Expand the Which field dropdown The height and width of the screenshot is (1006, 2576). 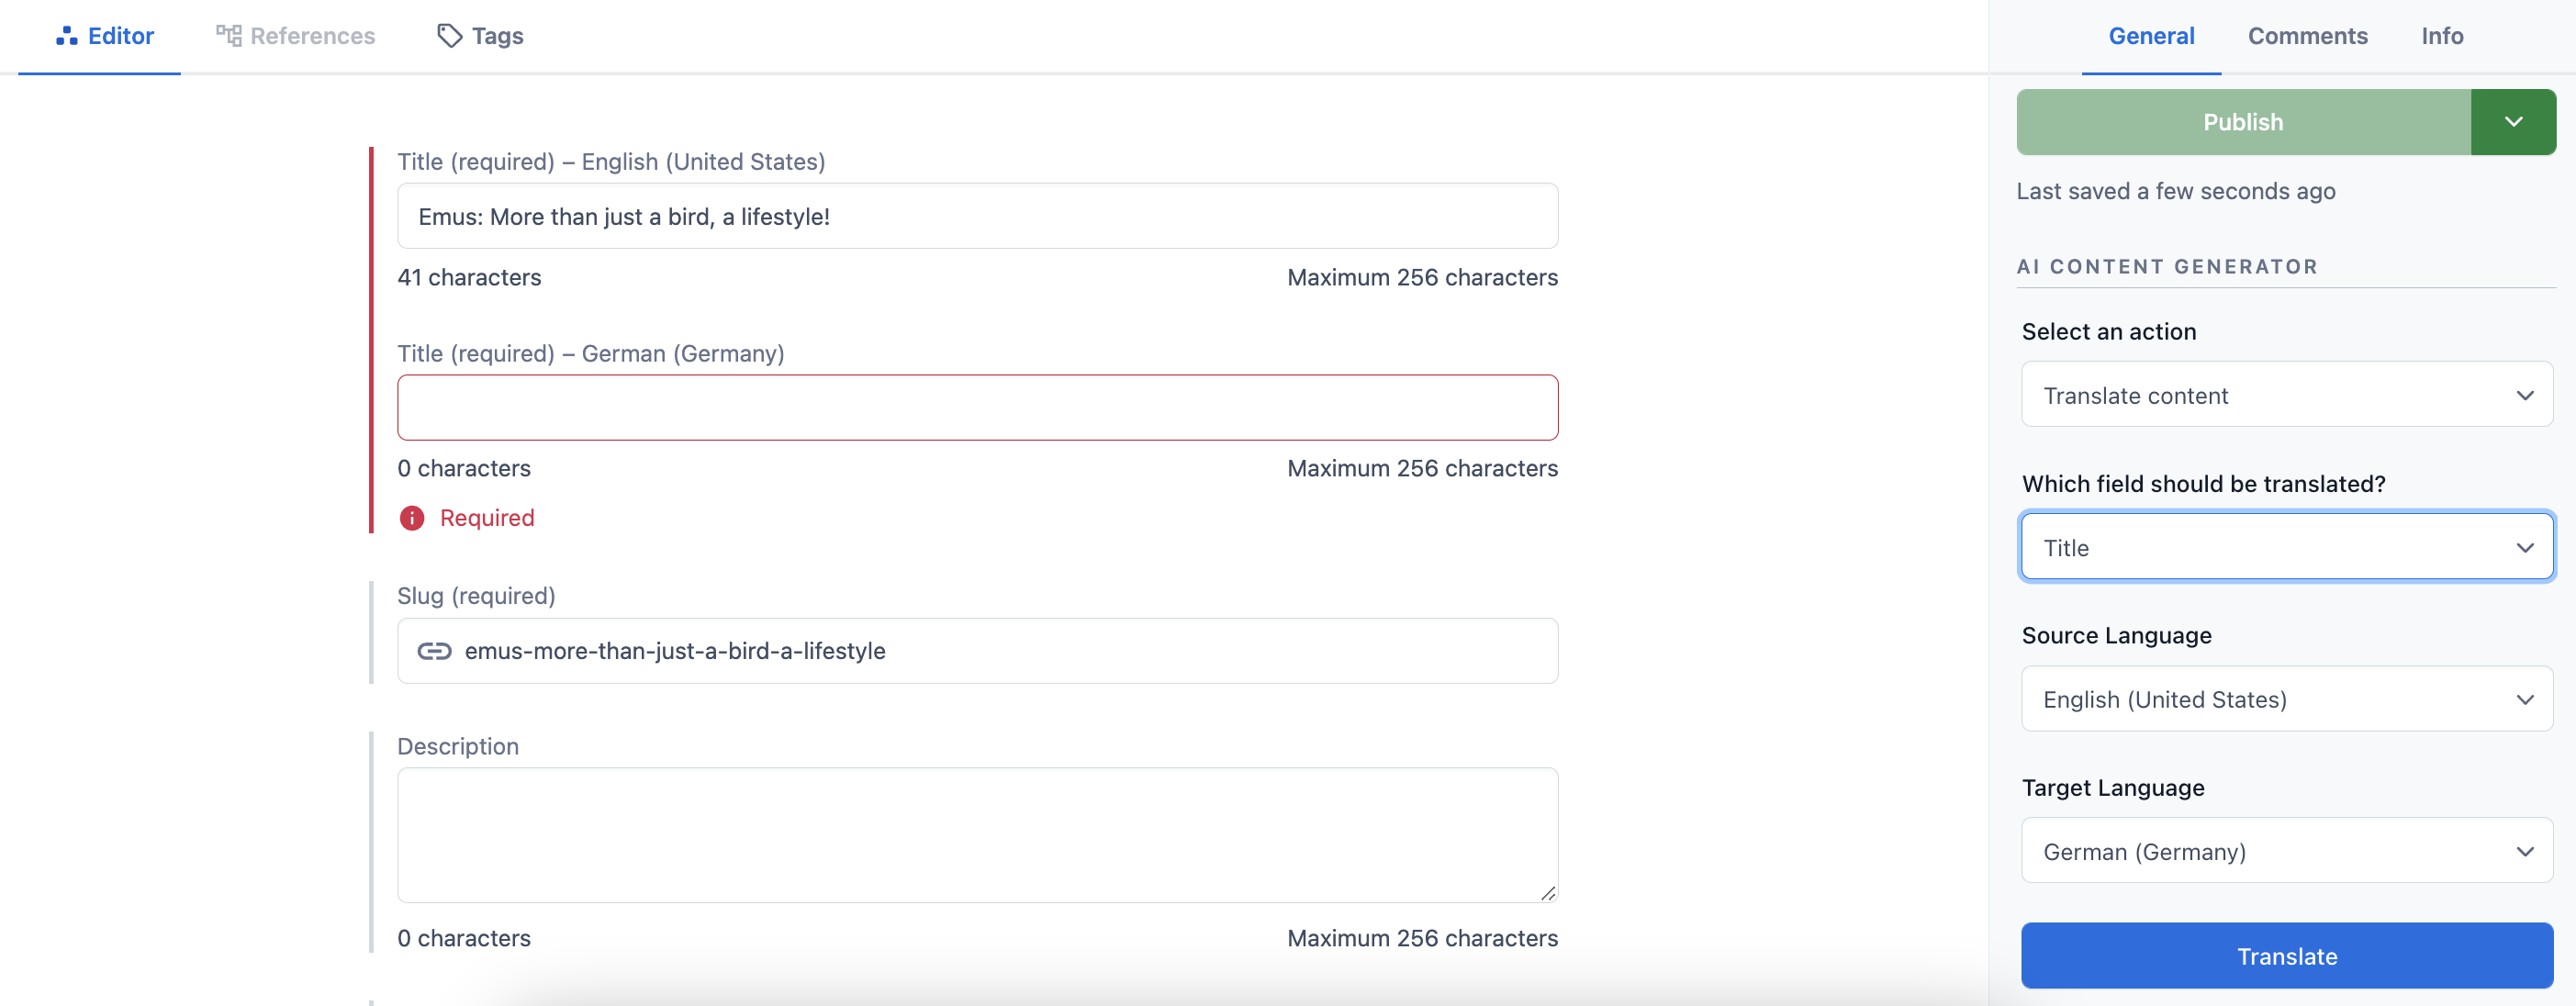coord(2285,546)
